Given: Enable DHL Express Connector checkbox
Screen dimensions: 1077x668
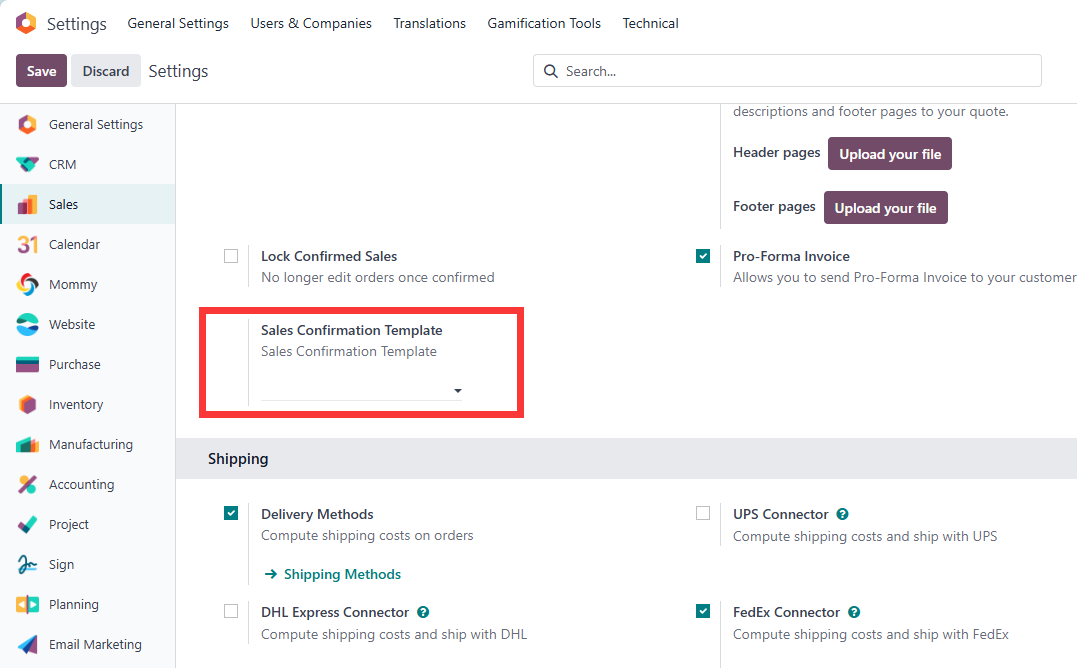Looking at the screenshot, I should [x=231, y=611].
